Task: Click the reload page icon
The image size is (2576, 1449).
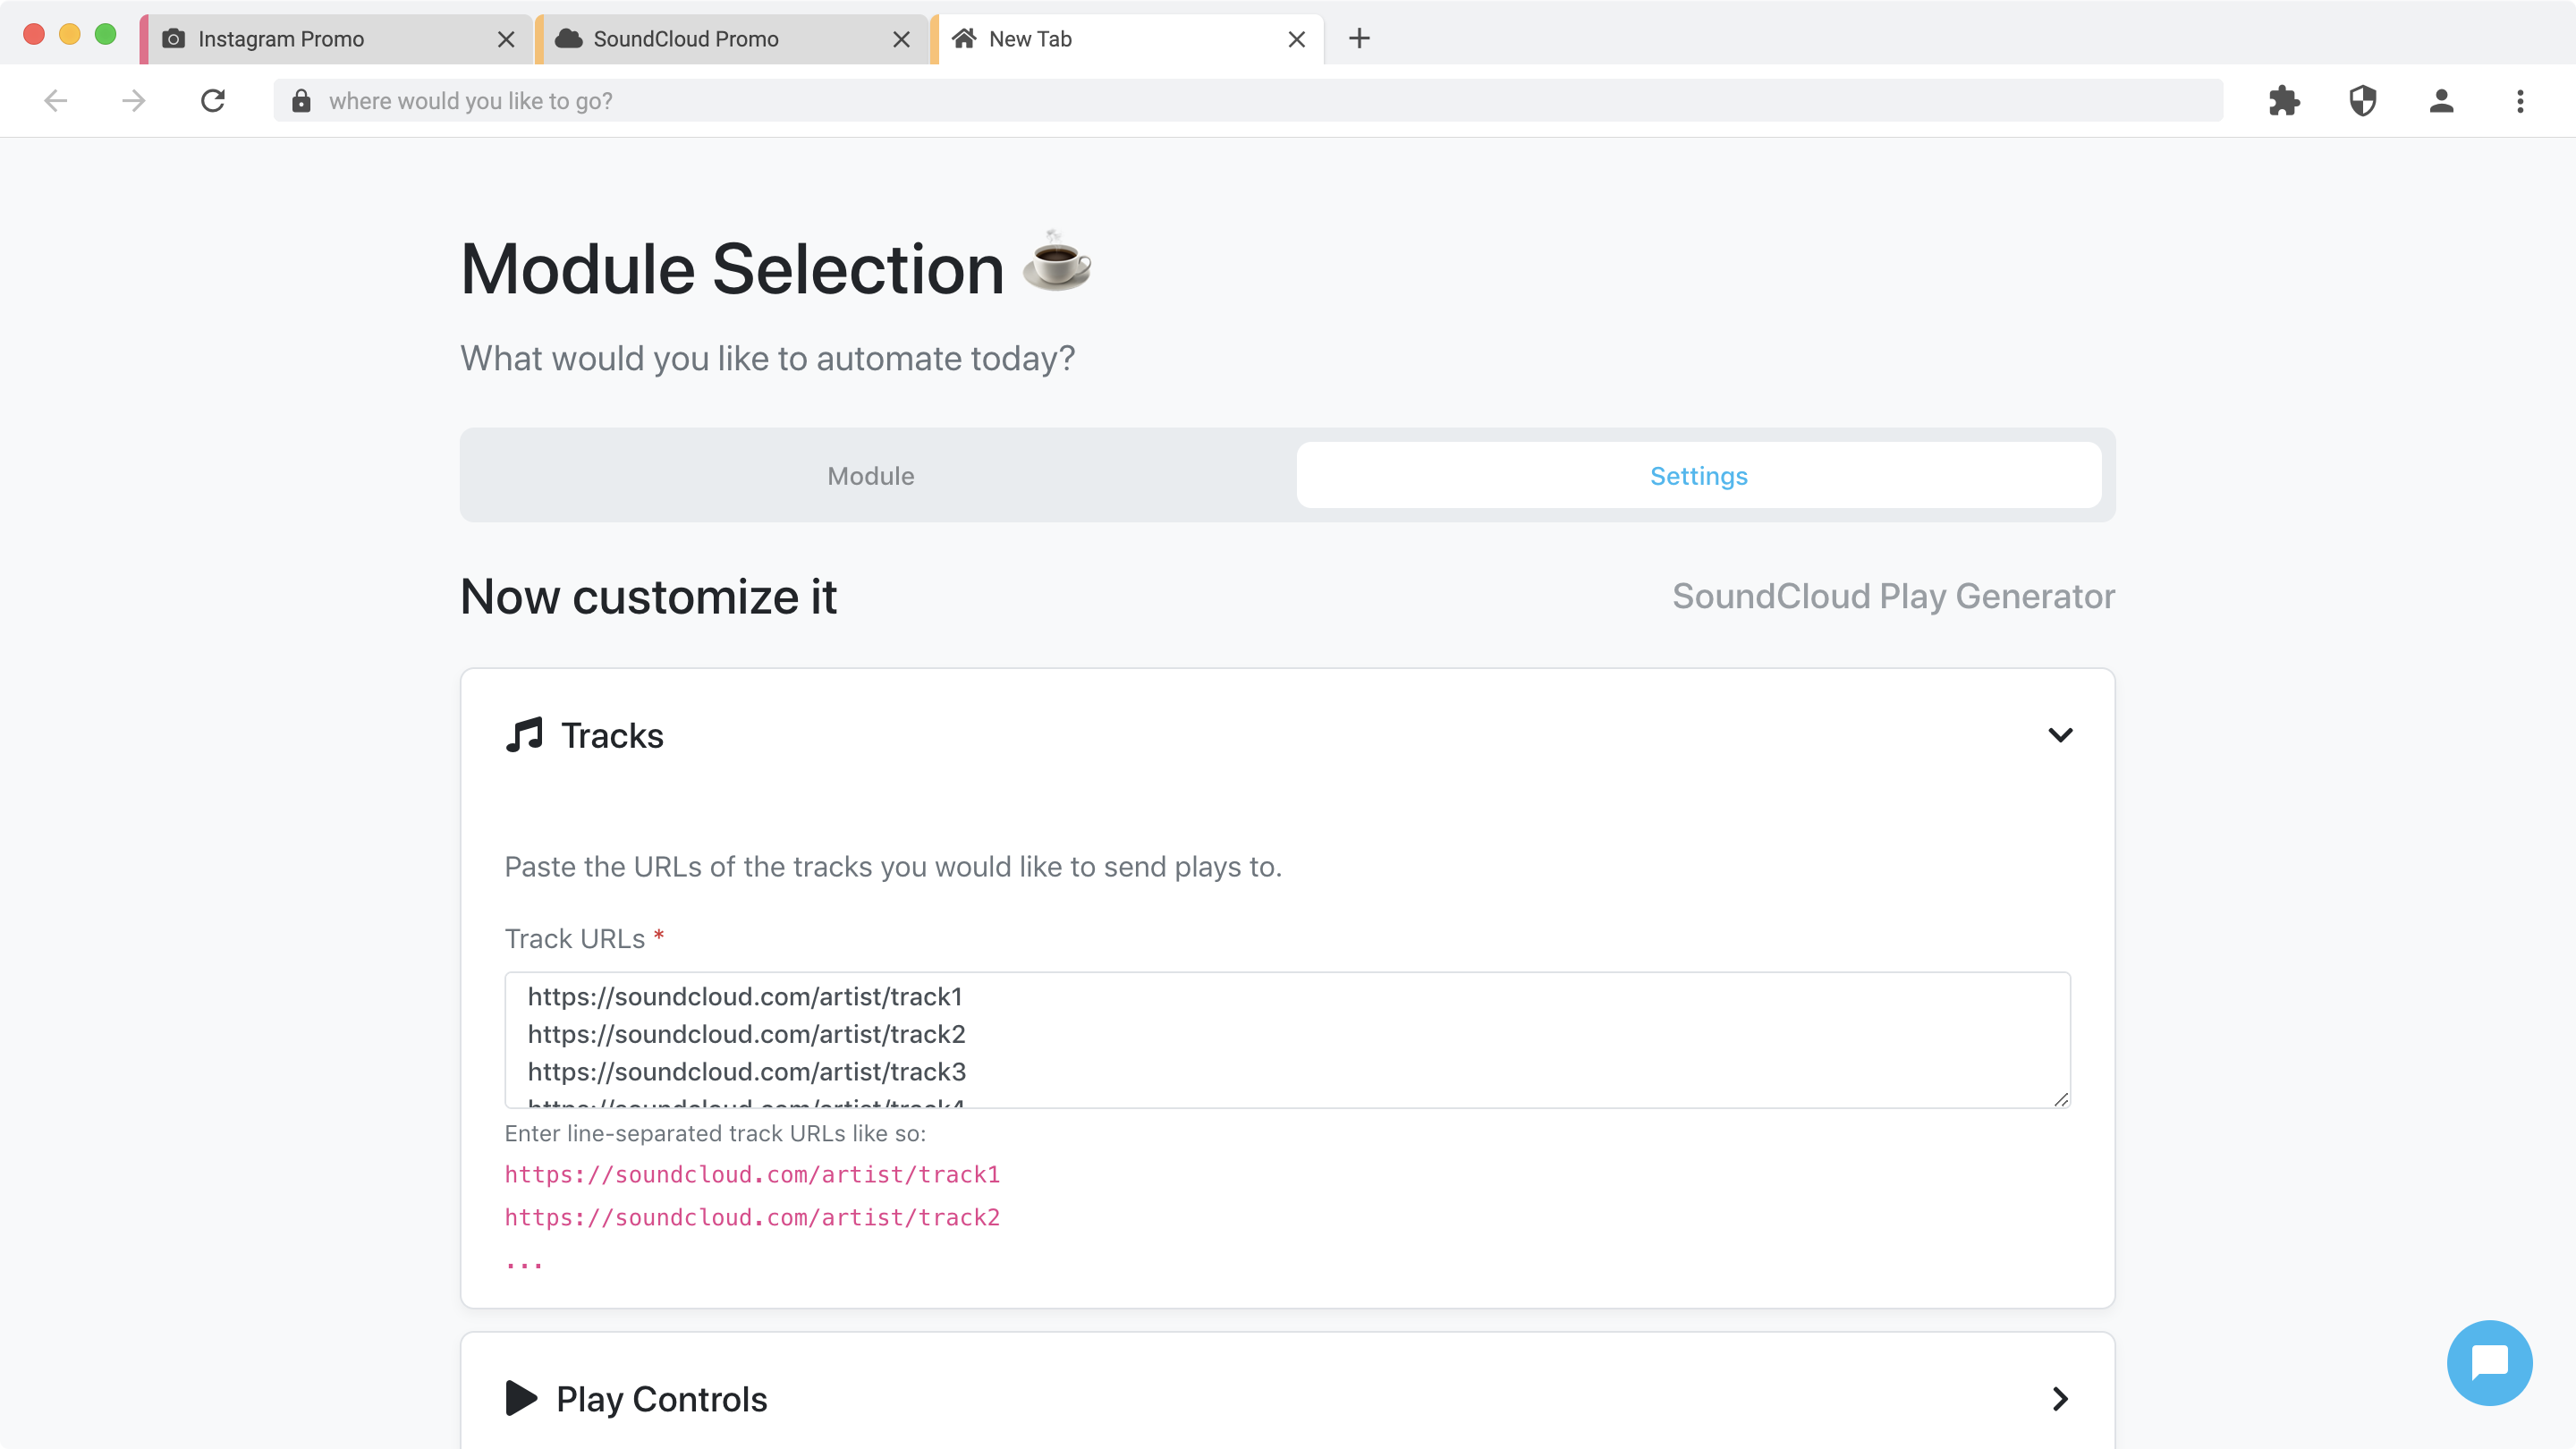Action: (x=213, y=101)
